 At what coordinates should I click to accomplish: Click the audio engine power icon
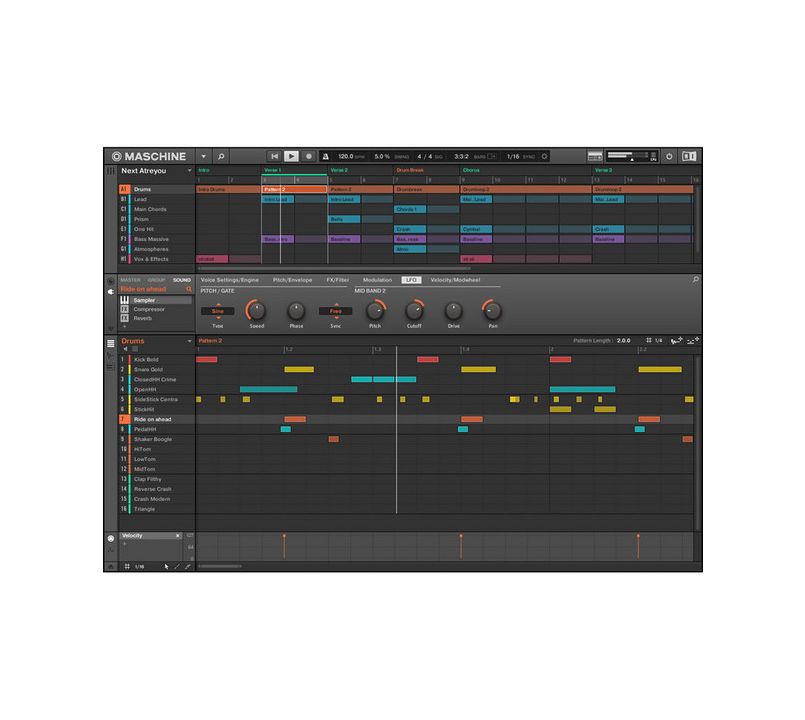point(669,156)
